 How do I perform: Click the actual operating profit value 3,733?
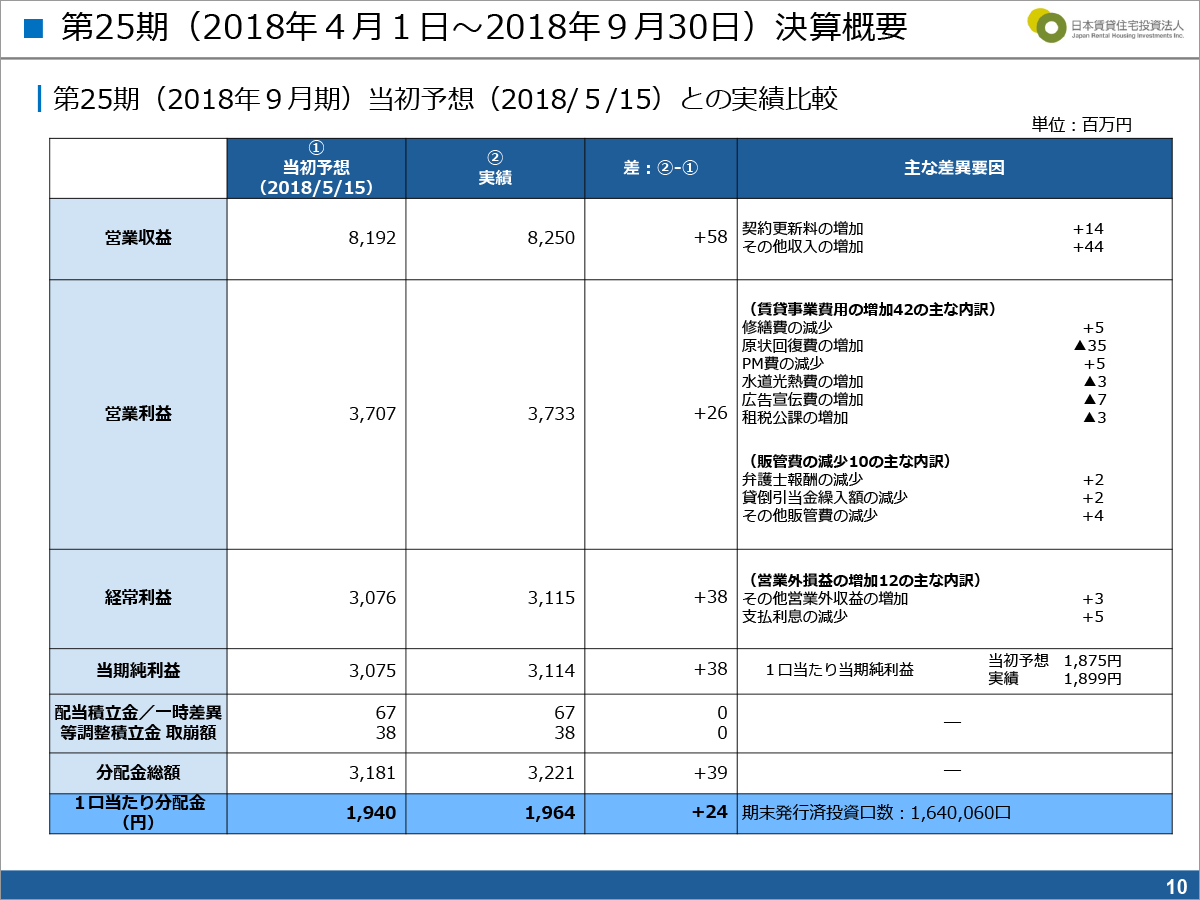pyautogui.click(x=551, y=413)
